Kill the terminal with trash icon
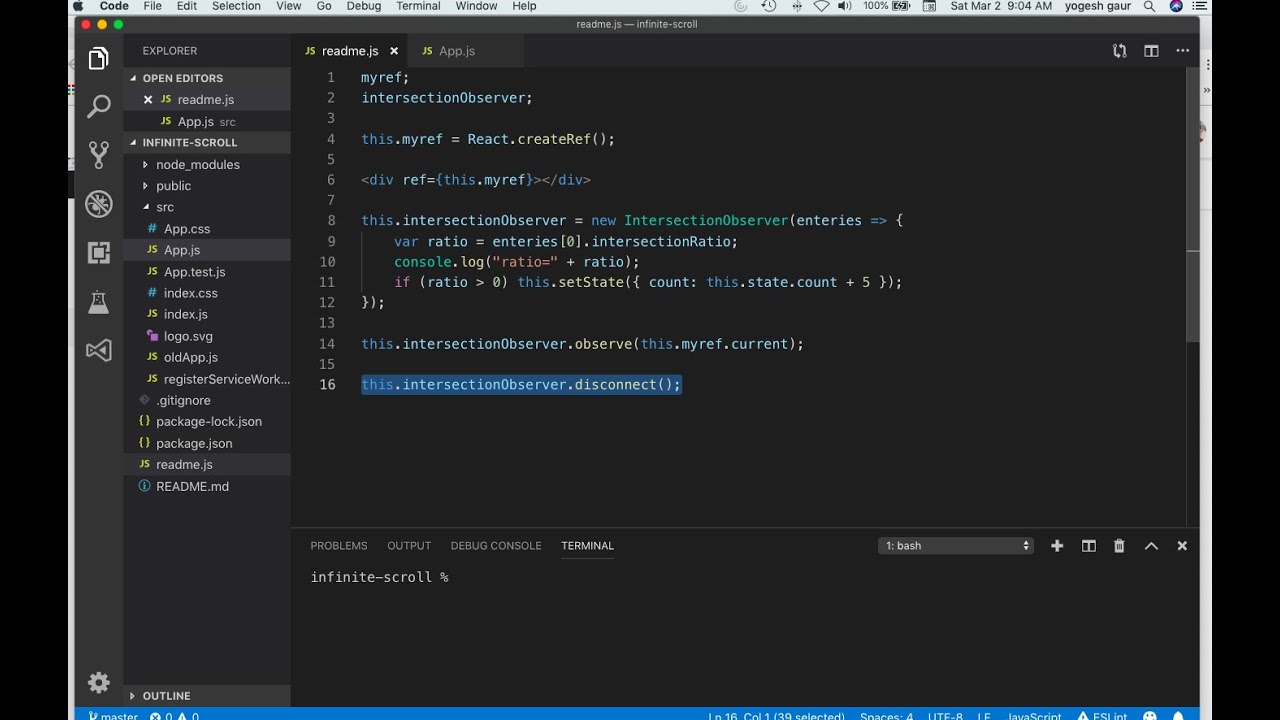 (x=1119, y=546)
